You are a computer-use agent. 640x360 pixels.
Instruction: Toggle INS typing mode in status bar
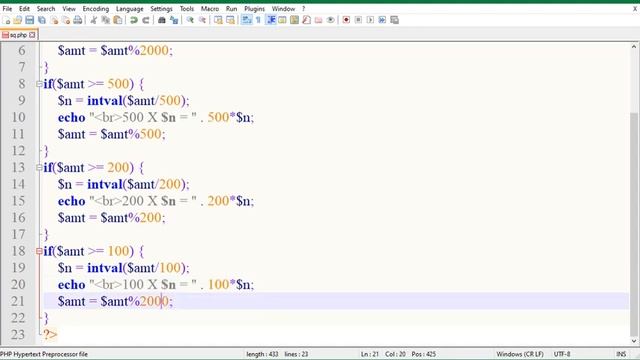[621, 354]
